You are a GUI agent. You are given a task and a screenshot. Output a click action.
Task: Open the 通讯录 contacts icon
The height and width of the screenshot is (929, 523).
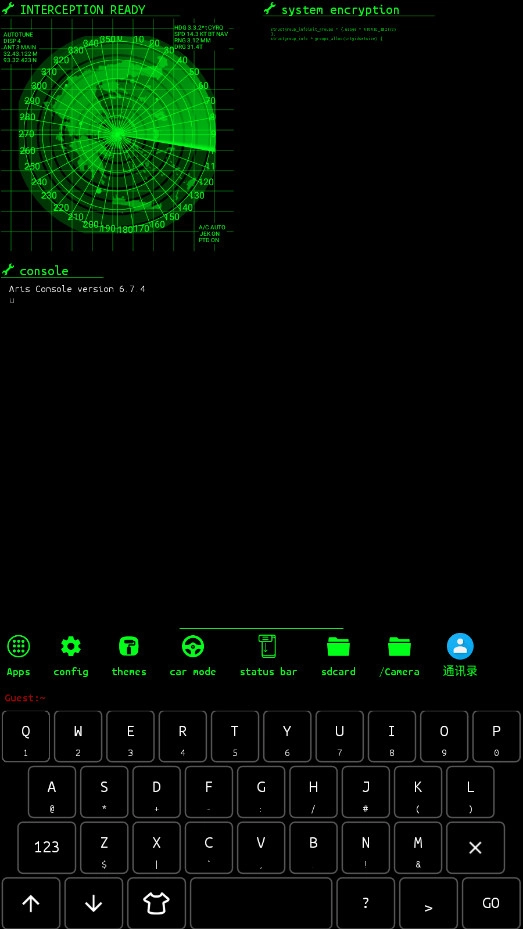(460, 646)
